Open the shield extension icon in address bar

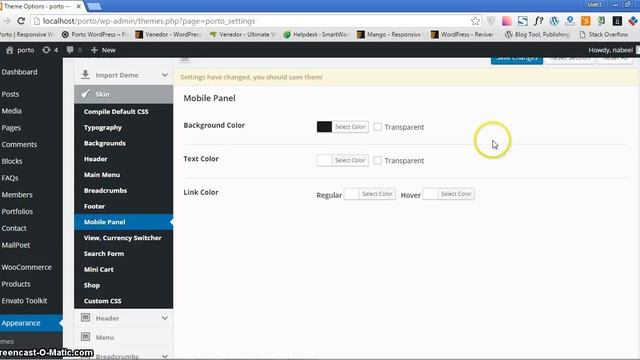pyautogui.click(x=491, y=21)
